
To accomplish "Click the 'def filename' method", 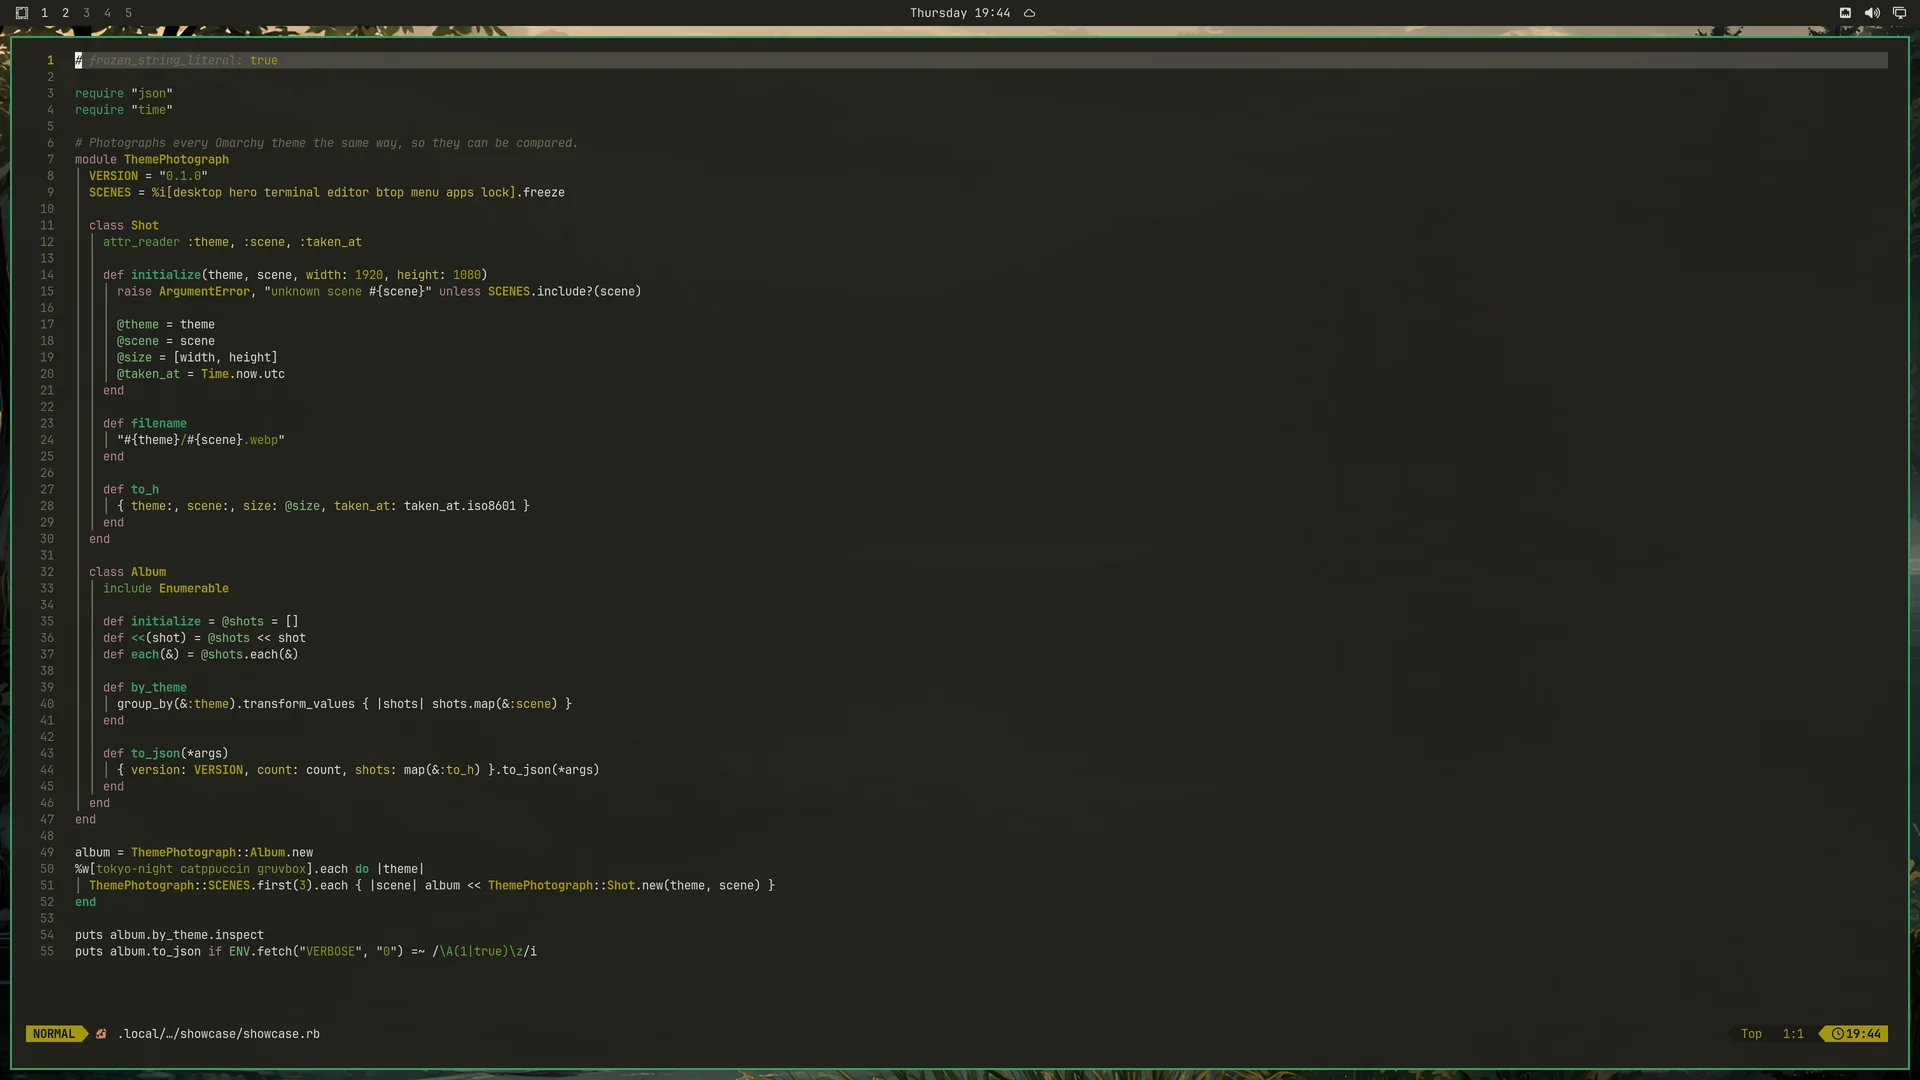I will pyautogui.click(x=145, y=423).
